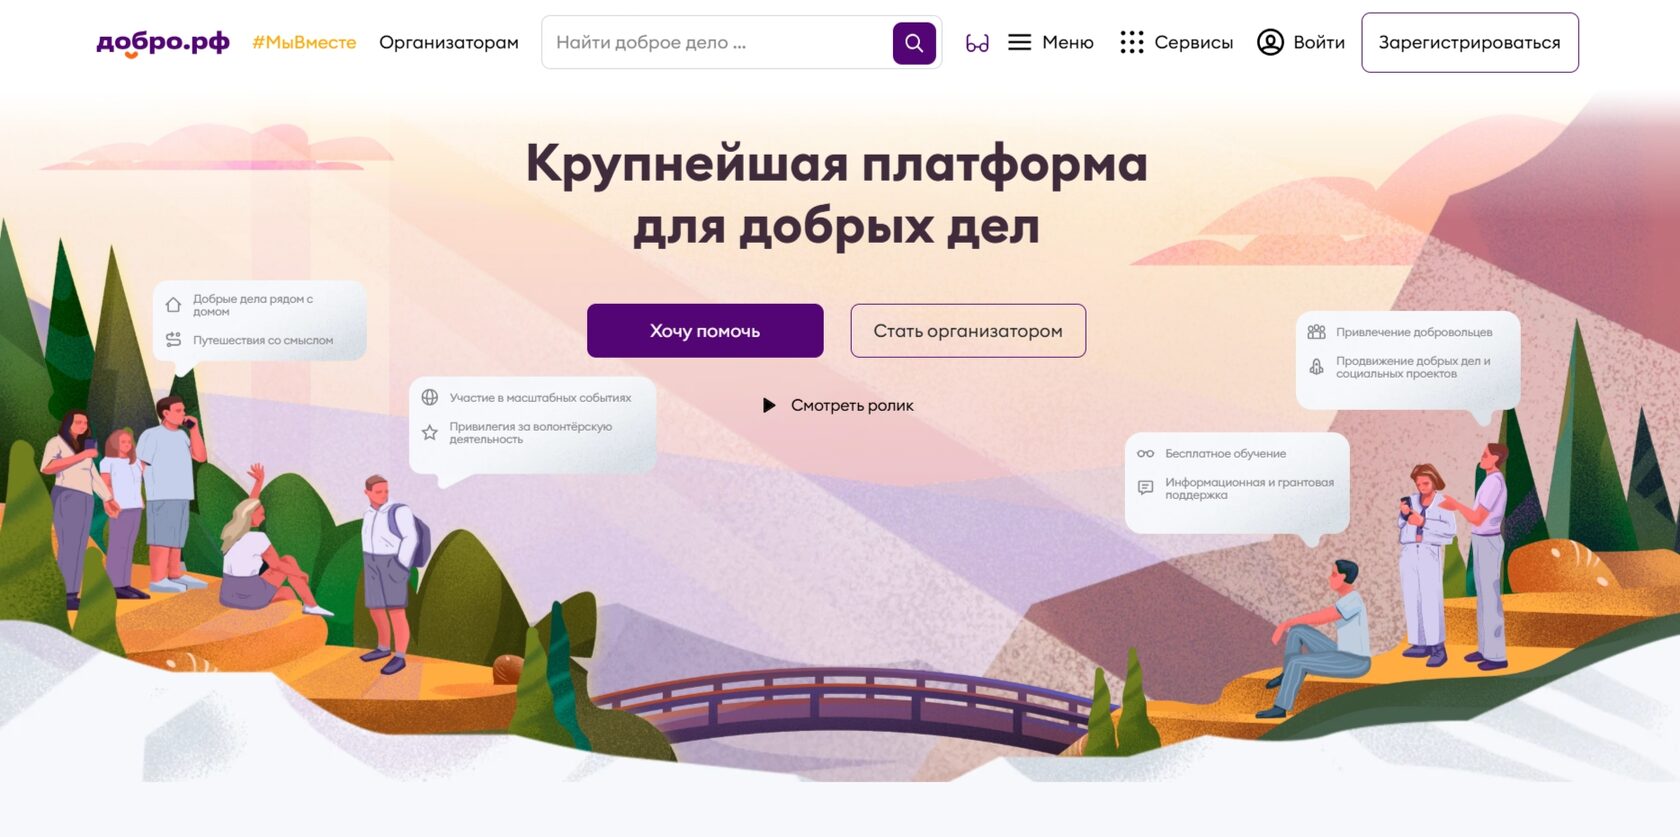Click the play triangle icon before Смотреть ролик

click(x=769, y=405)
